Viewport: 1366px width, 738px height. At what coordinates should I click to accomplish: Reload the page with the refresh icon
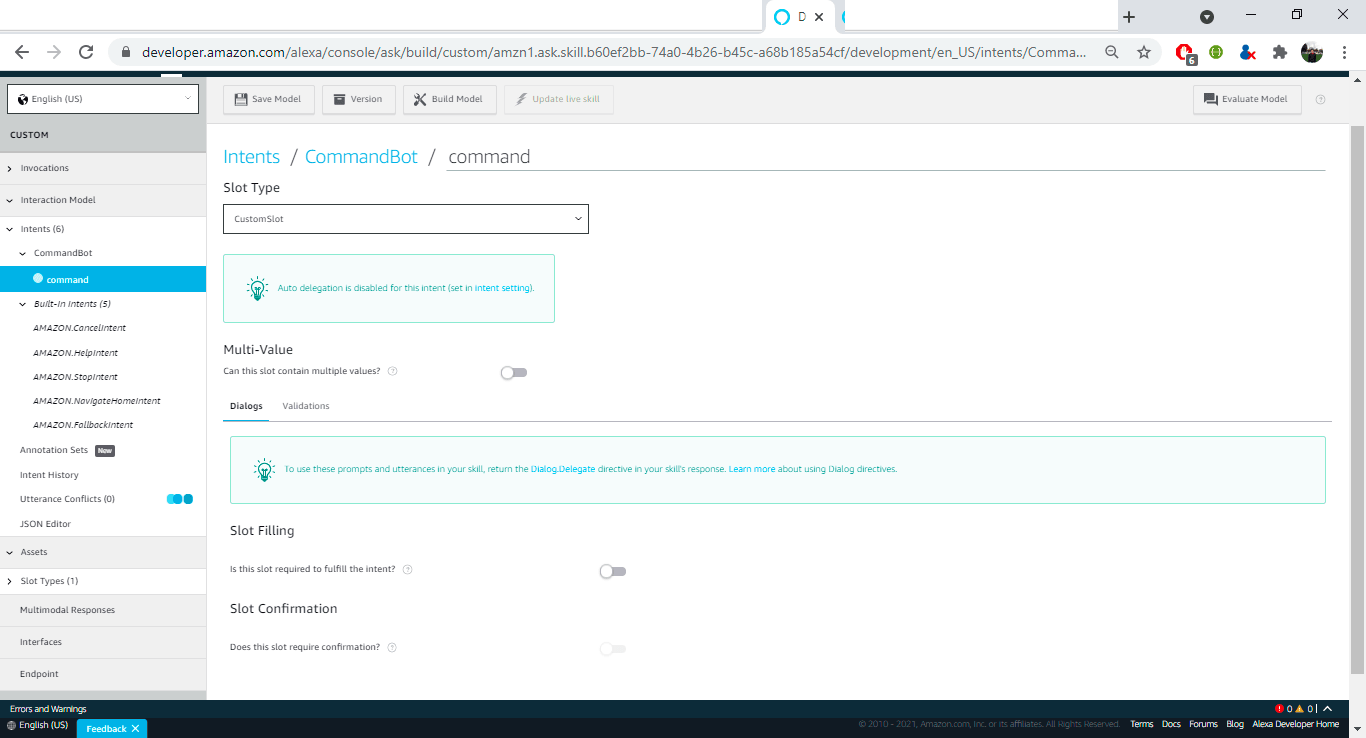86,52
